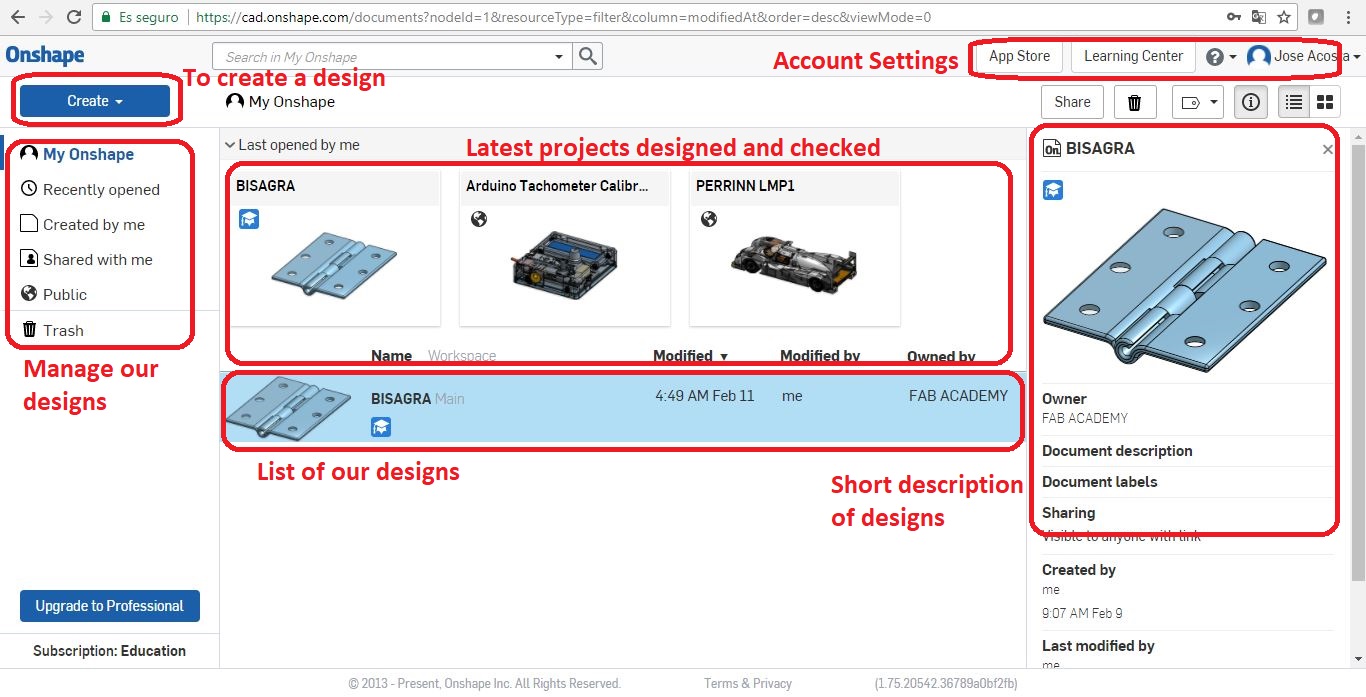Open Created by me filter
This screenshot has height=697, width=1366.
[83, 224]
